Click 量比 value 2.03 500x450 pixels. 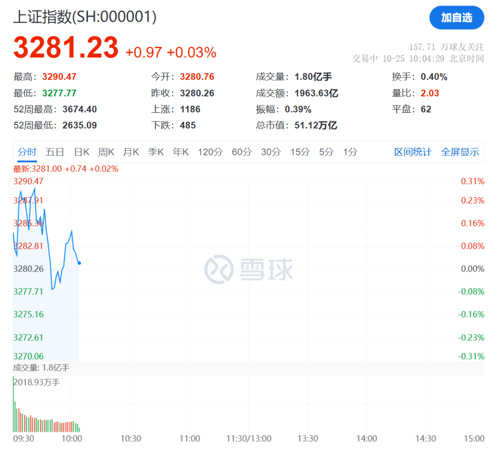[430, 93]
